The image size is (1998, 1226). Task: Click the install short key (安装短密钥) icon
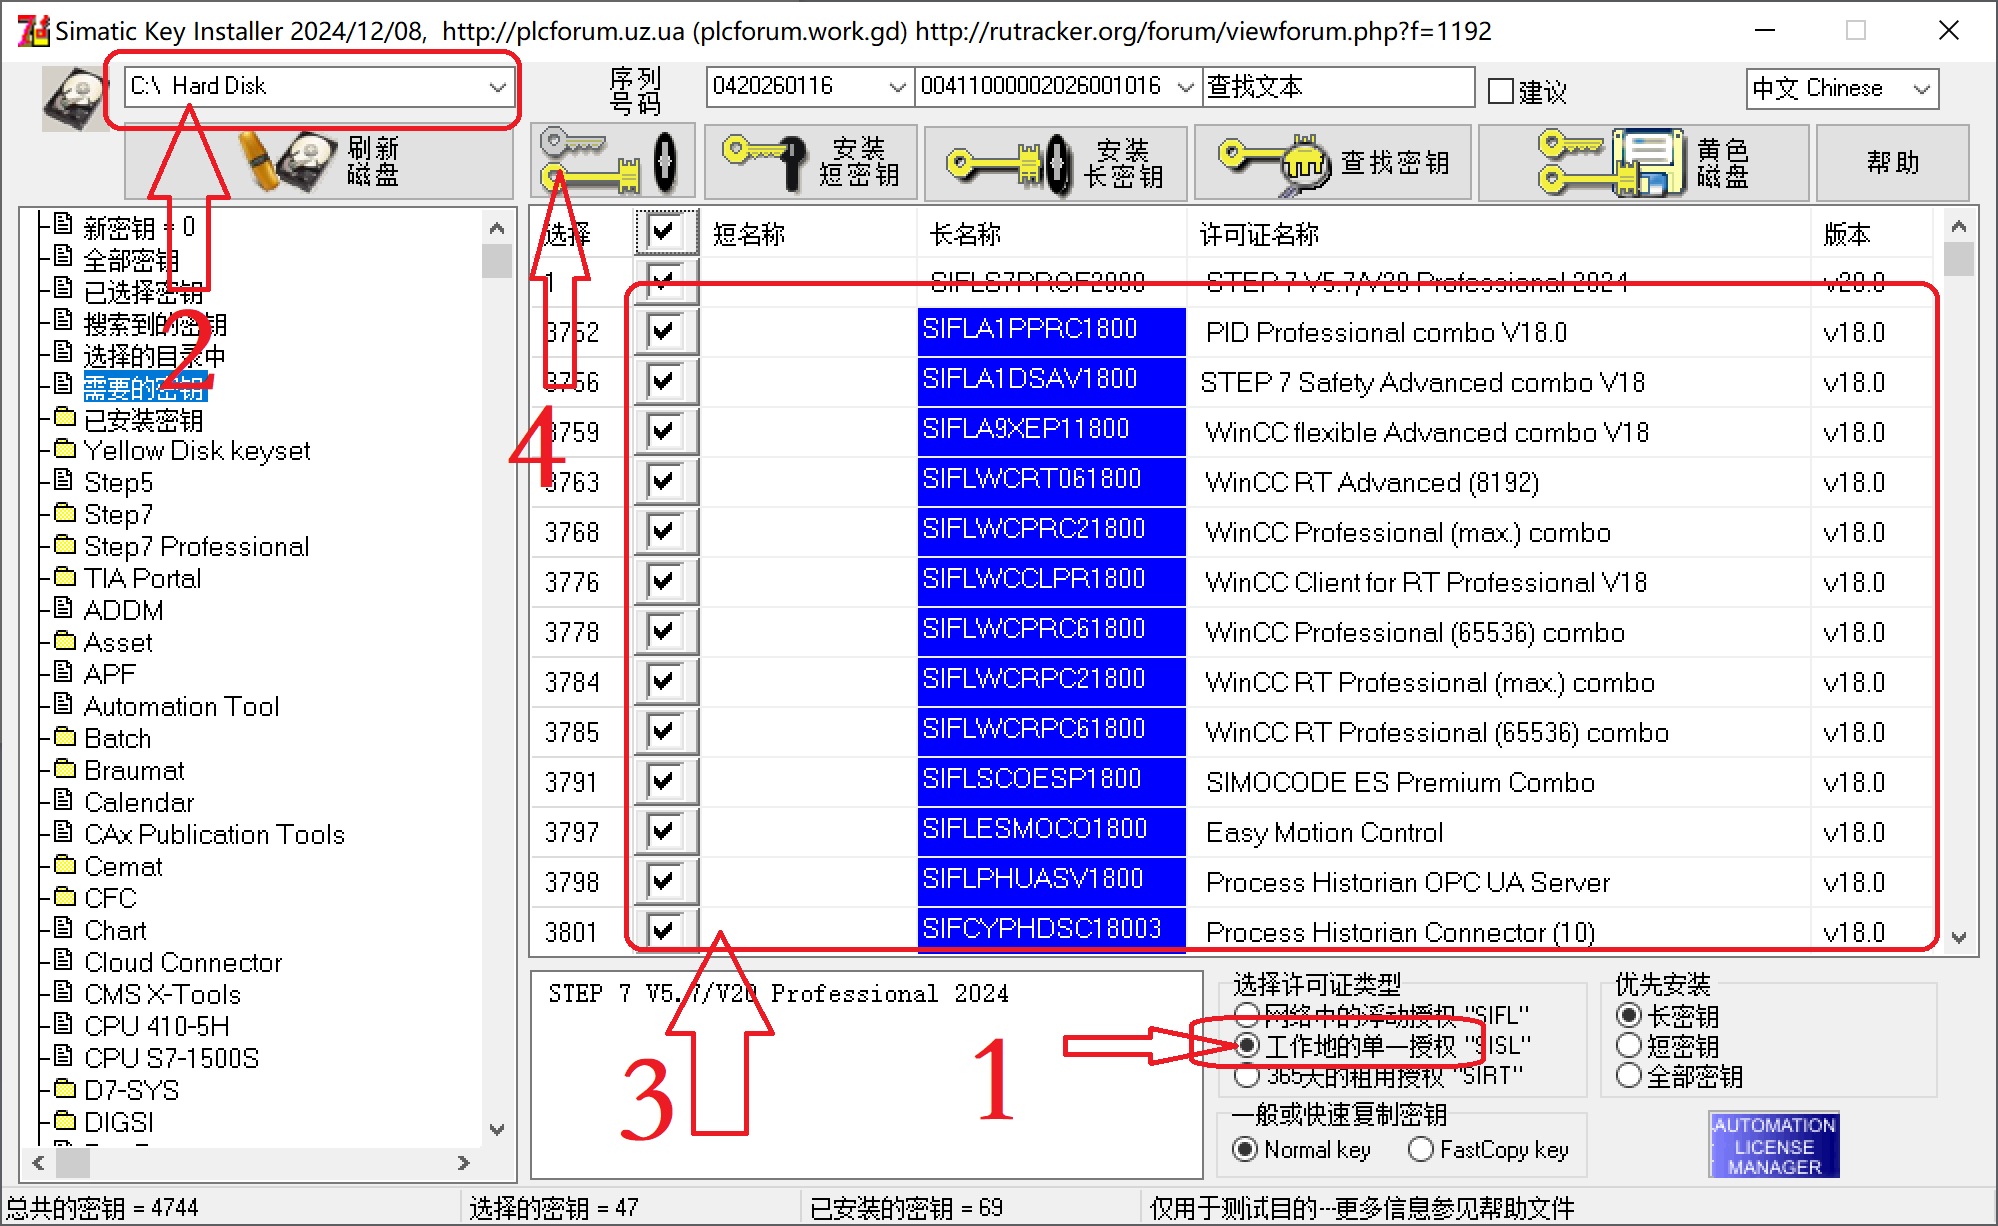click(765, 162)
